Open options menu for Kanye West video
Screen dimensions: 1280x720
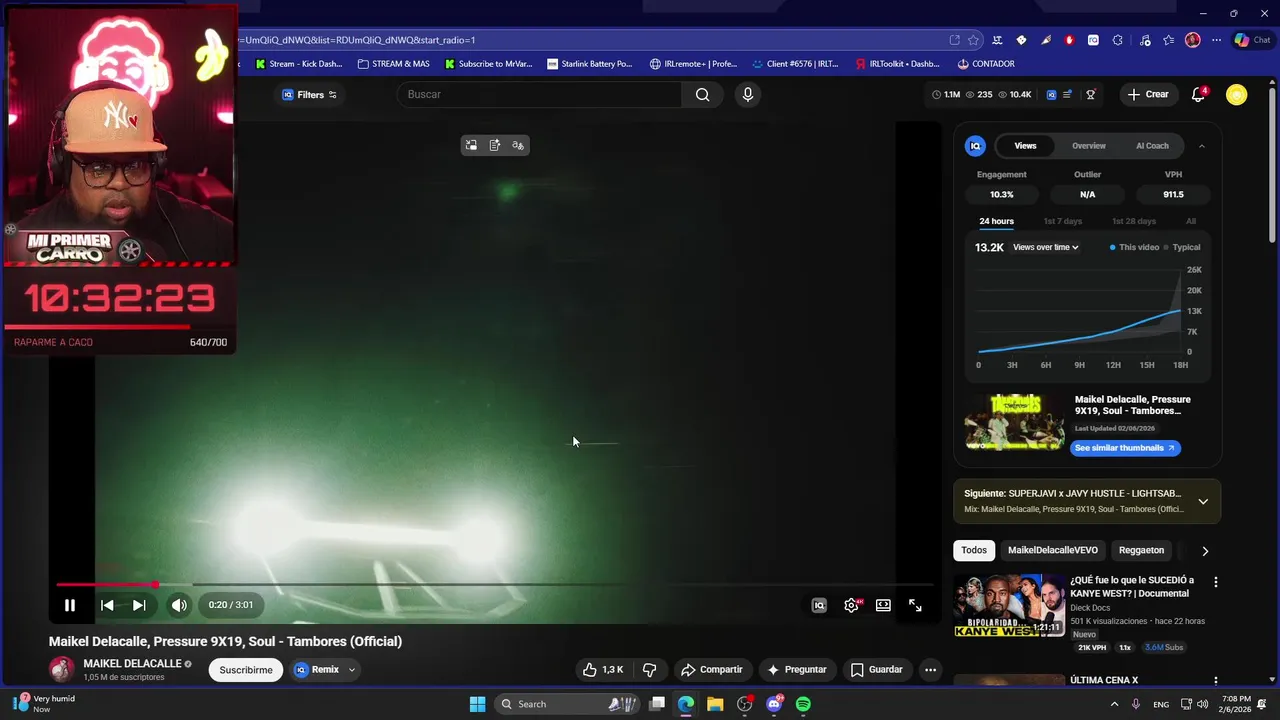point(1216,582)
